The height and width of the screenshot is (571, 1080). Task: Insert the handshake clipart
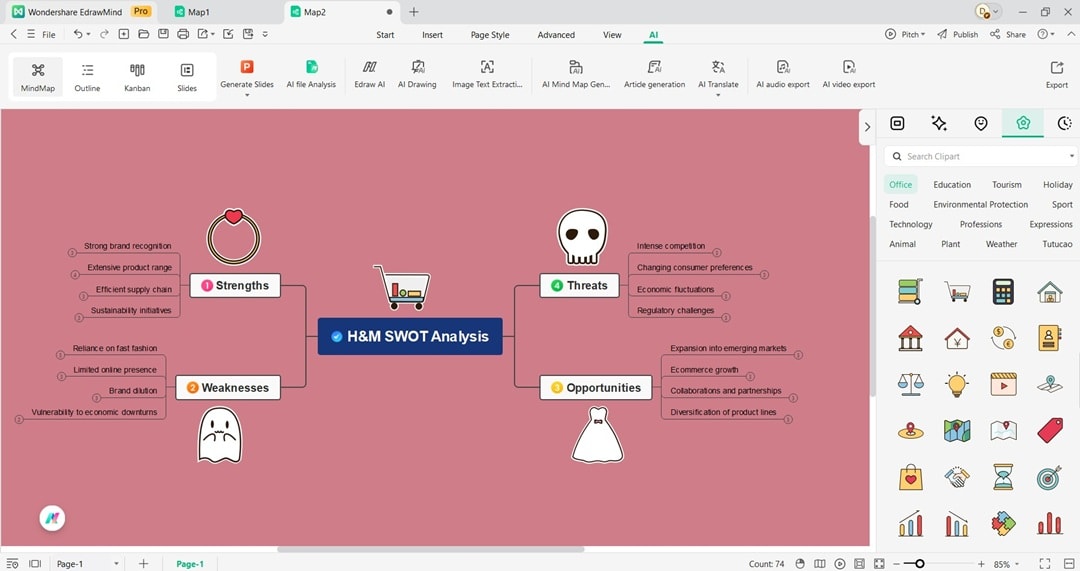tap(957, 477)
